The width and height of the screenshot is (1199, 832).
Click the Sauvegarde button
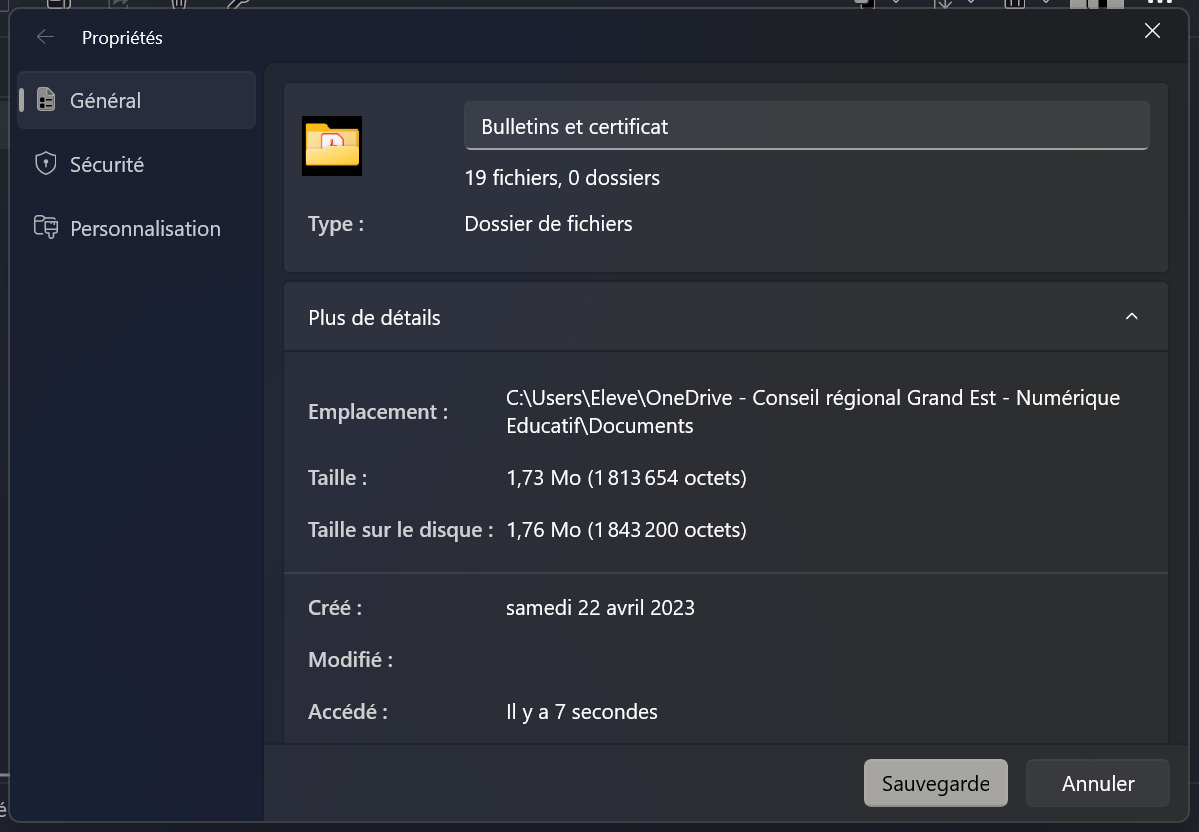point(935,783)
